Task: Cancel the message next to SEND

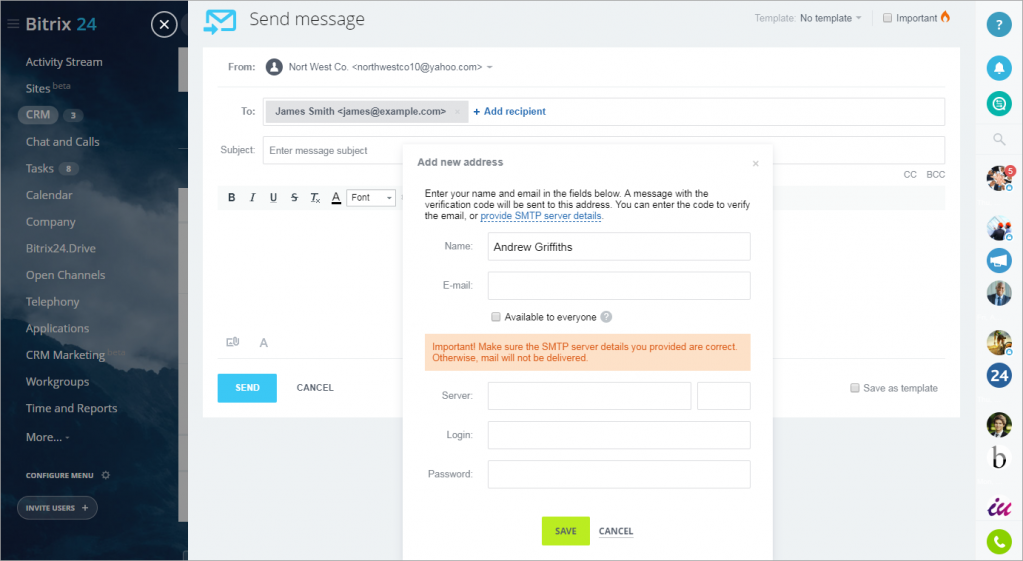Action: pyautogui.click(x=315, y=387)
